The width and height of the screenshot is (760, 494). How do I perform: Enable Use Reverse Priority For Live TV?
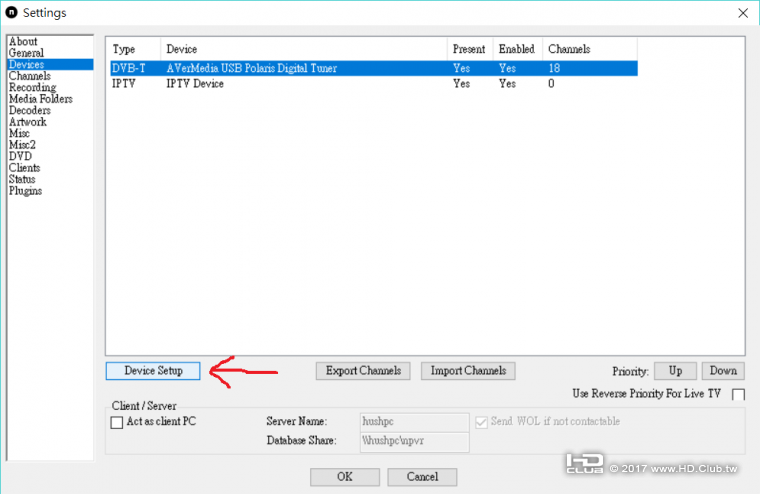pos(738,394)
